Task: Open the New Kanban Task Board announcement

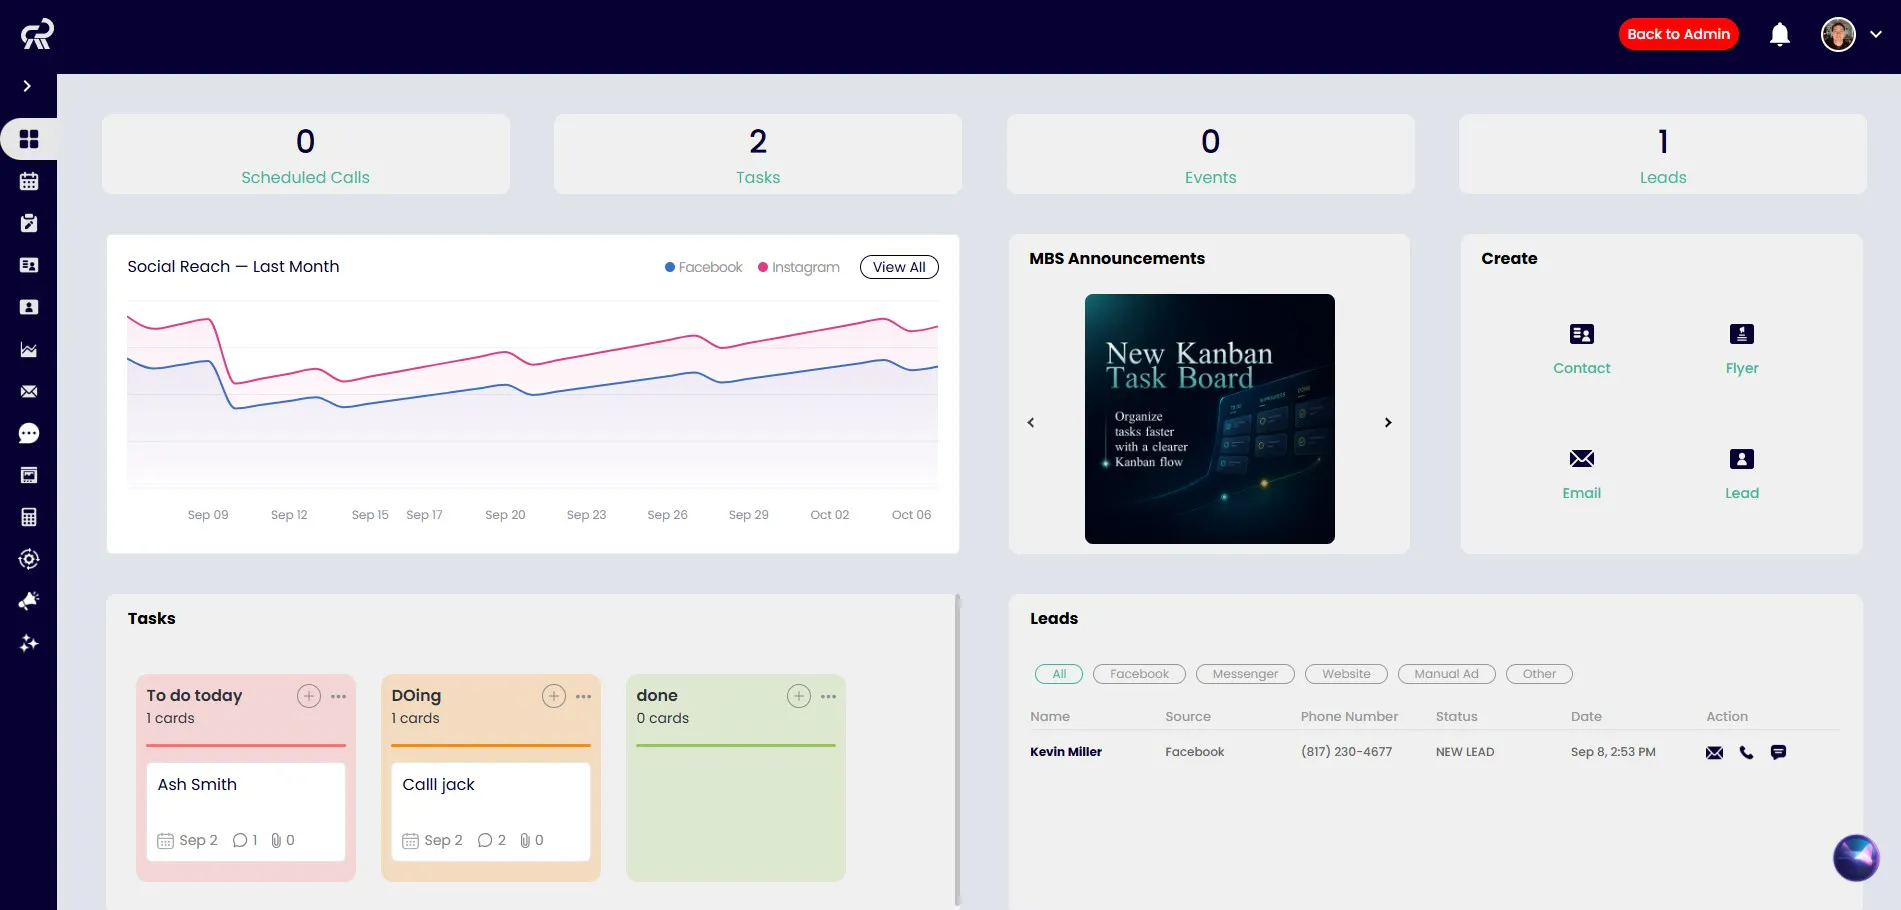Action: click(x=1210, y=419)
